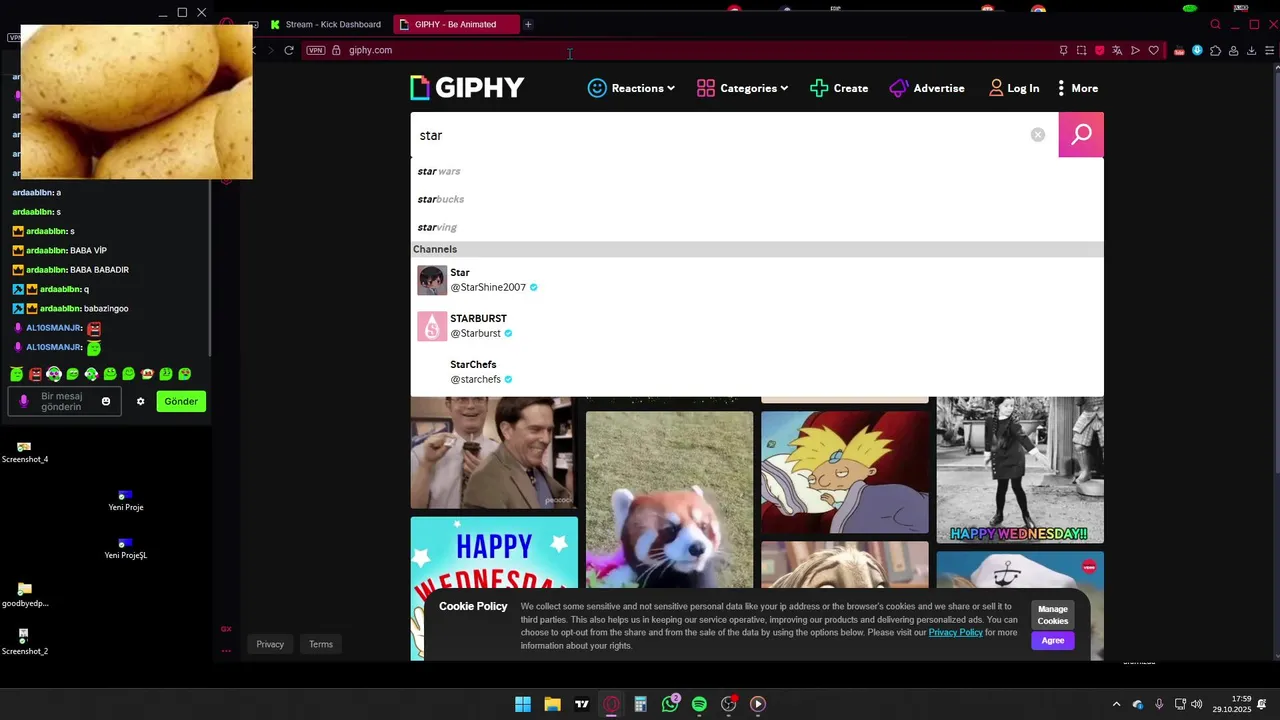Click the blue download extension icon
Screen dimensions: 1280x720
pos(1197,50)
